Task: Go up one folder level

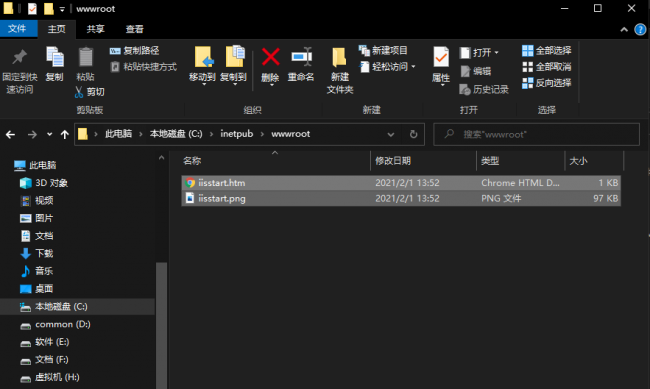Action: (64, 134)
